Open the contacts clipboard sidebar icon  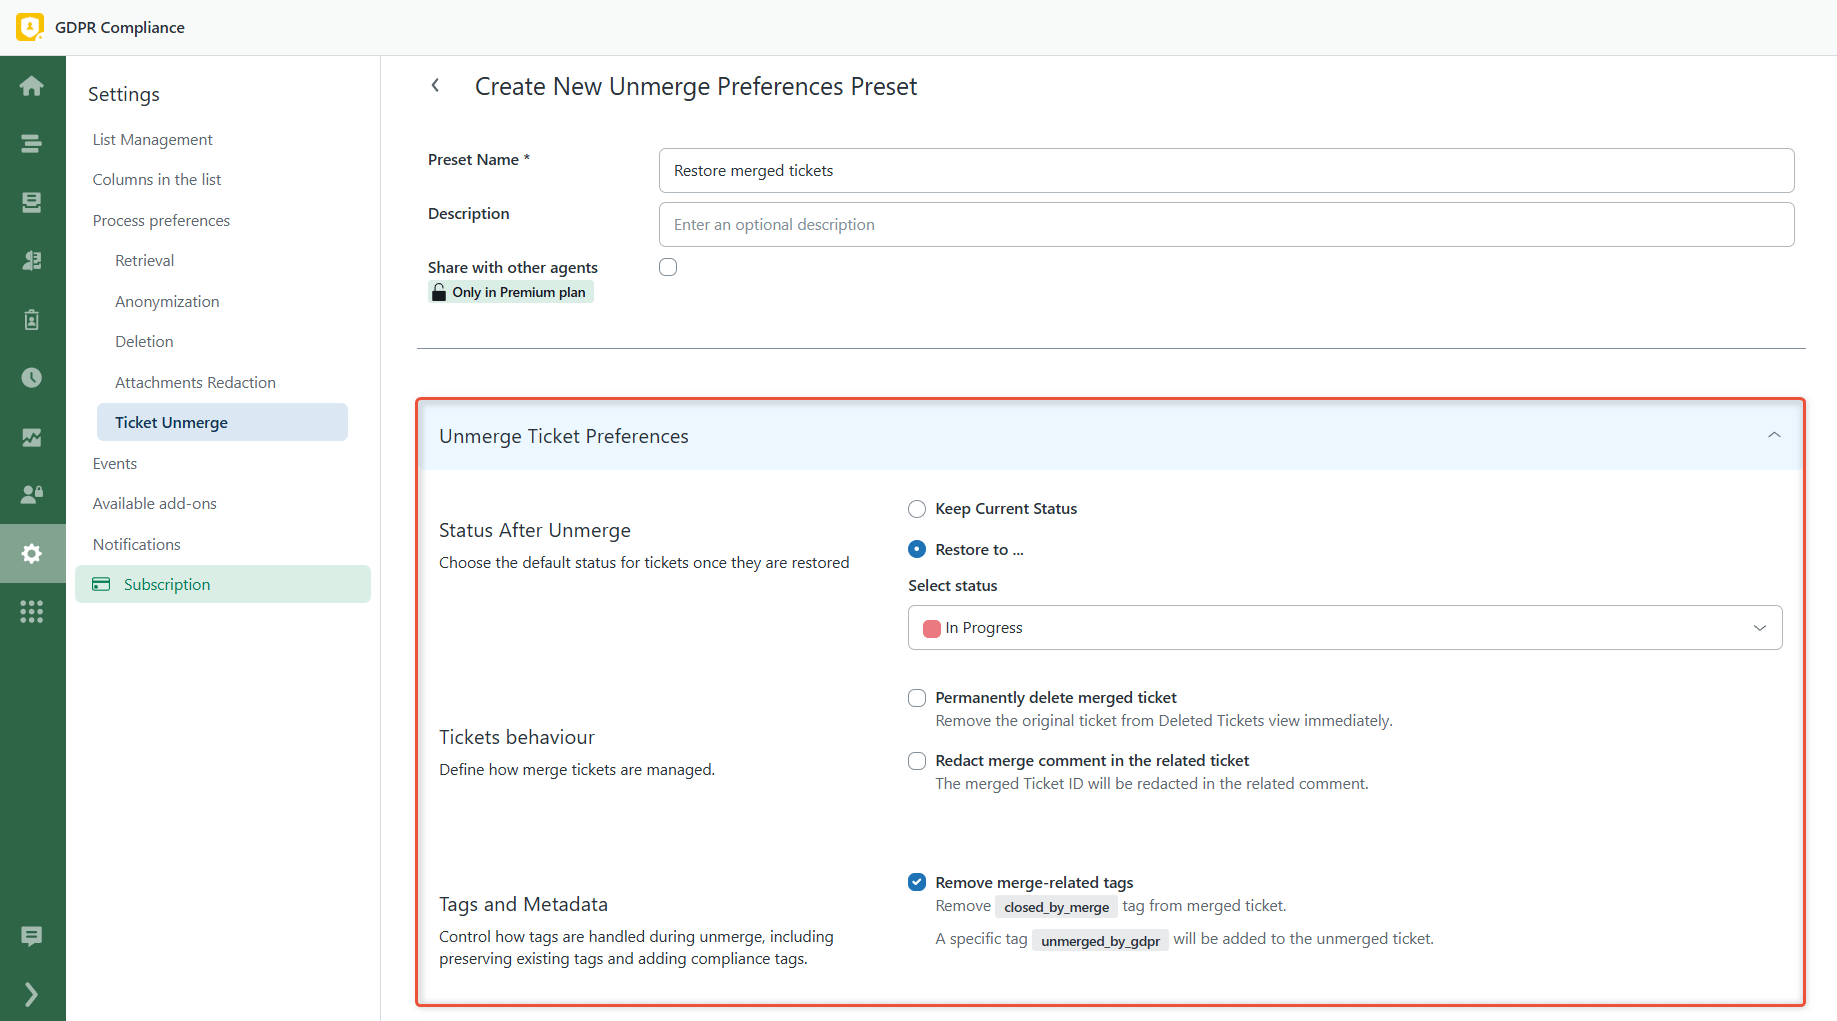tap(32, 319)
